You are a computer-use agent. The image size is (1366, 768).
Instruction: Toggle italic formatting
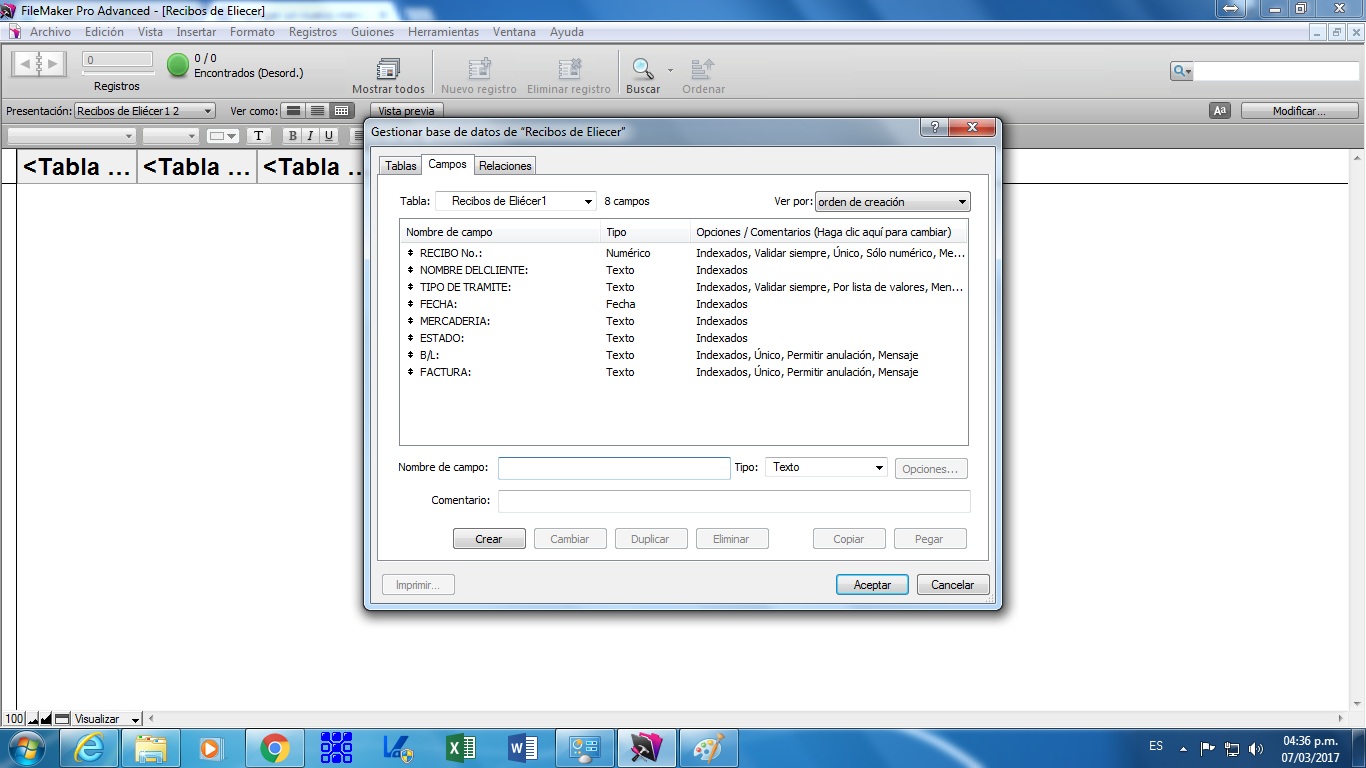(x=310, y=136)
